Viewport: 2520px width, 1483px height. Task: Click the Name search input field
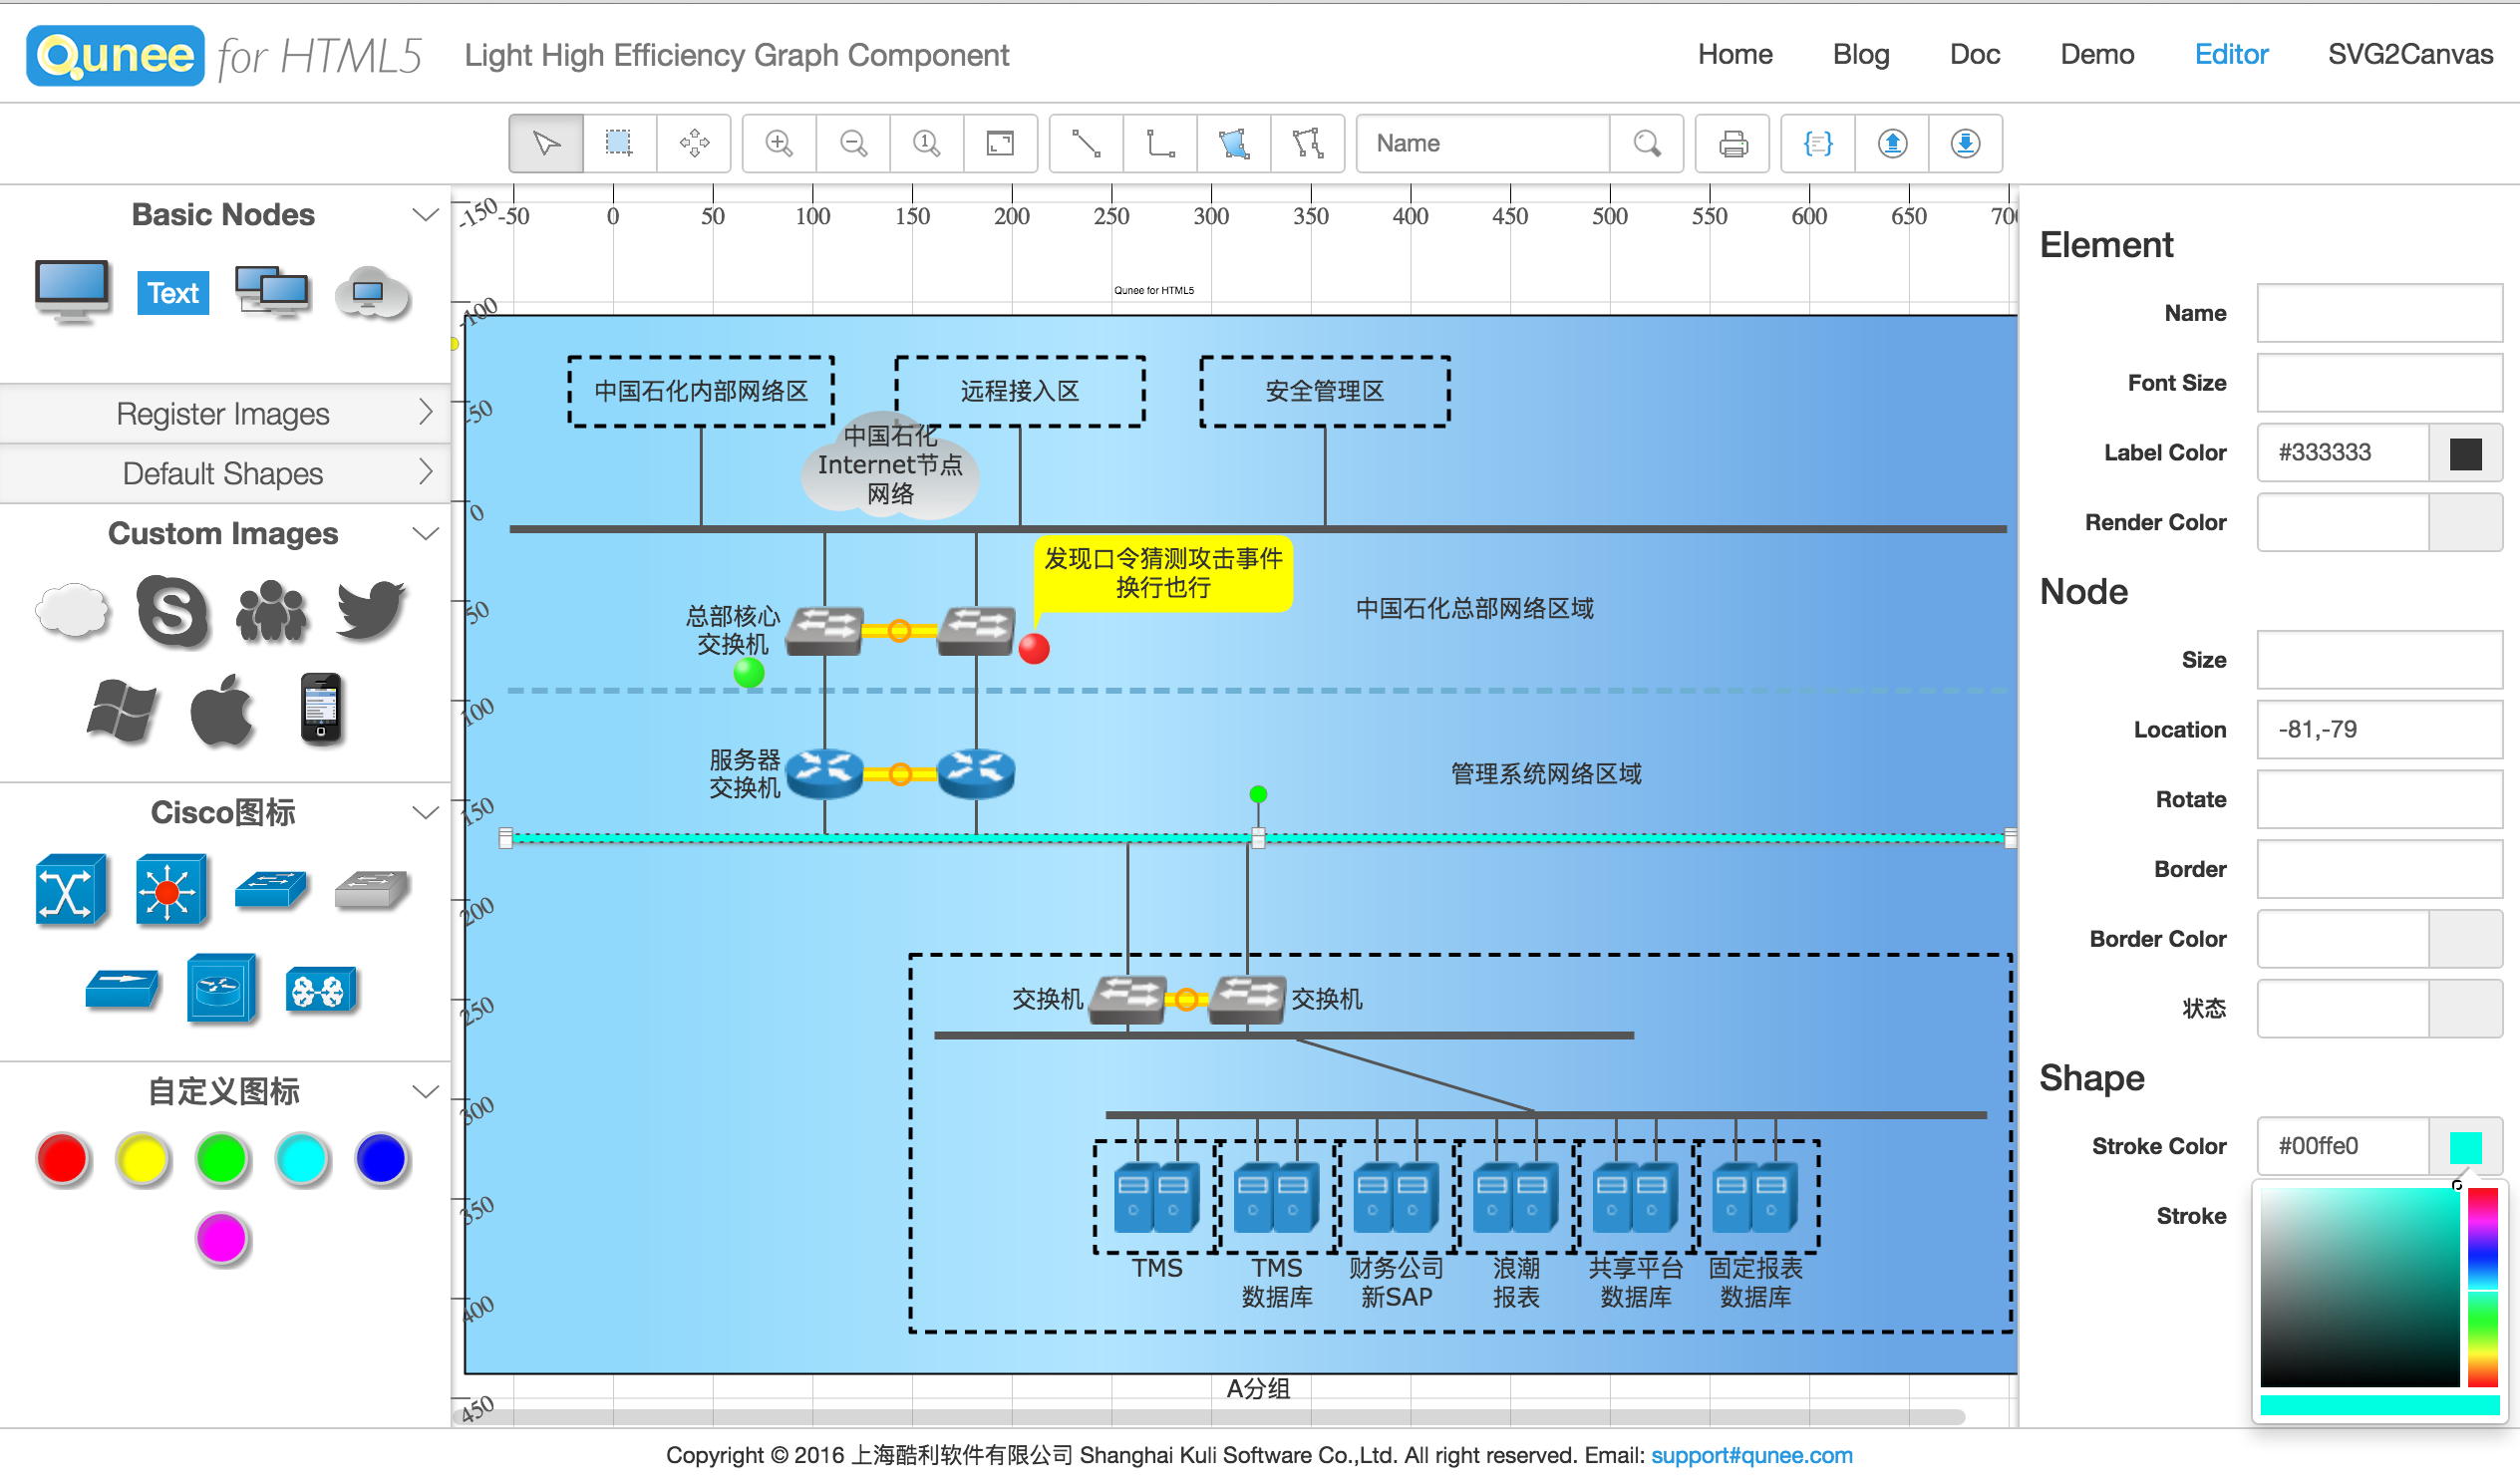tap(1483, 143)
